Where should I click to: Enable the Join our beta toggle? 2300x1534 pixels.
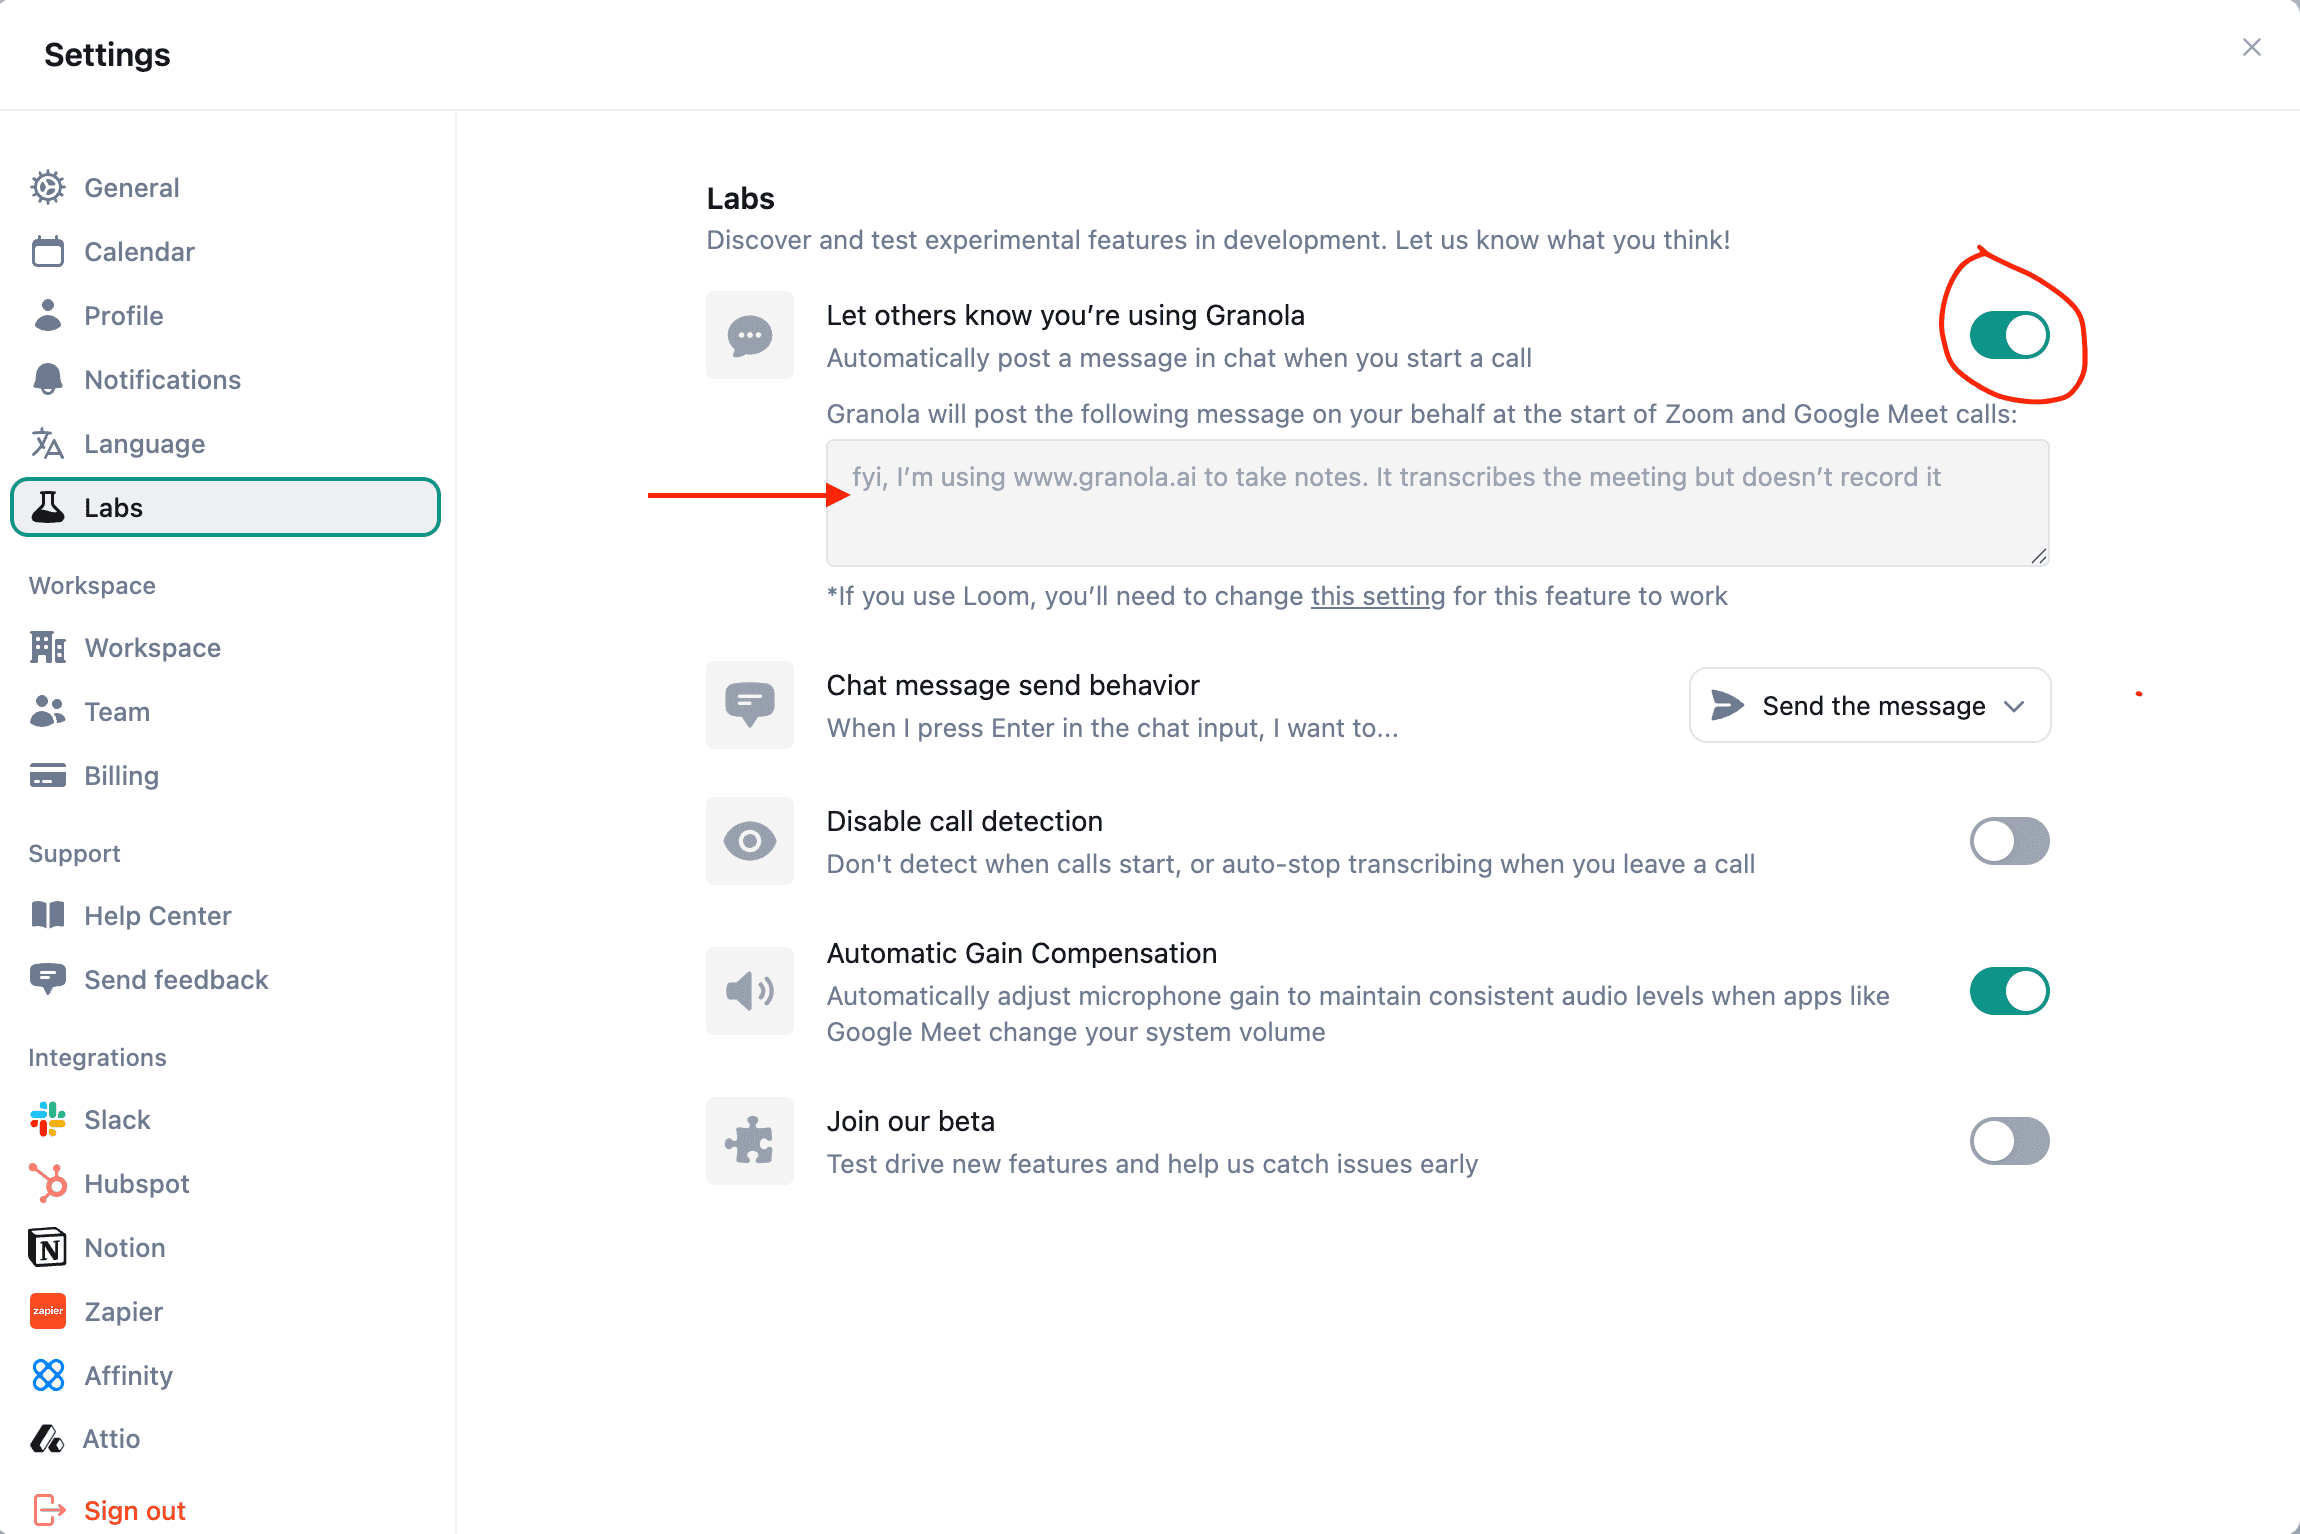(x=2009, y=1141)
